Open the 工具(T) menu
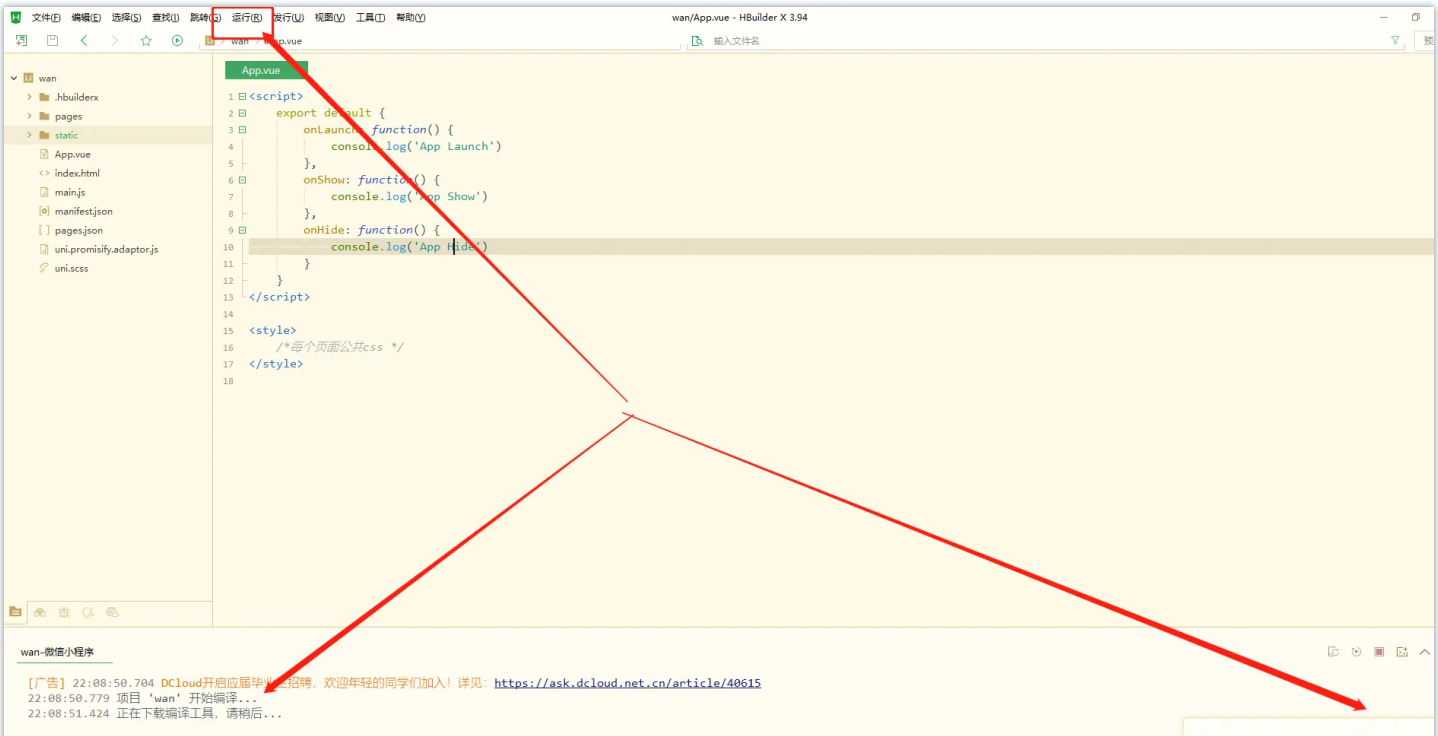The image size is (1438, 736). pyautogui.click(x=370, y=18)
